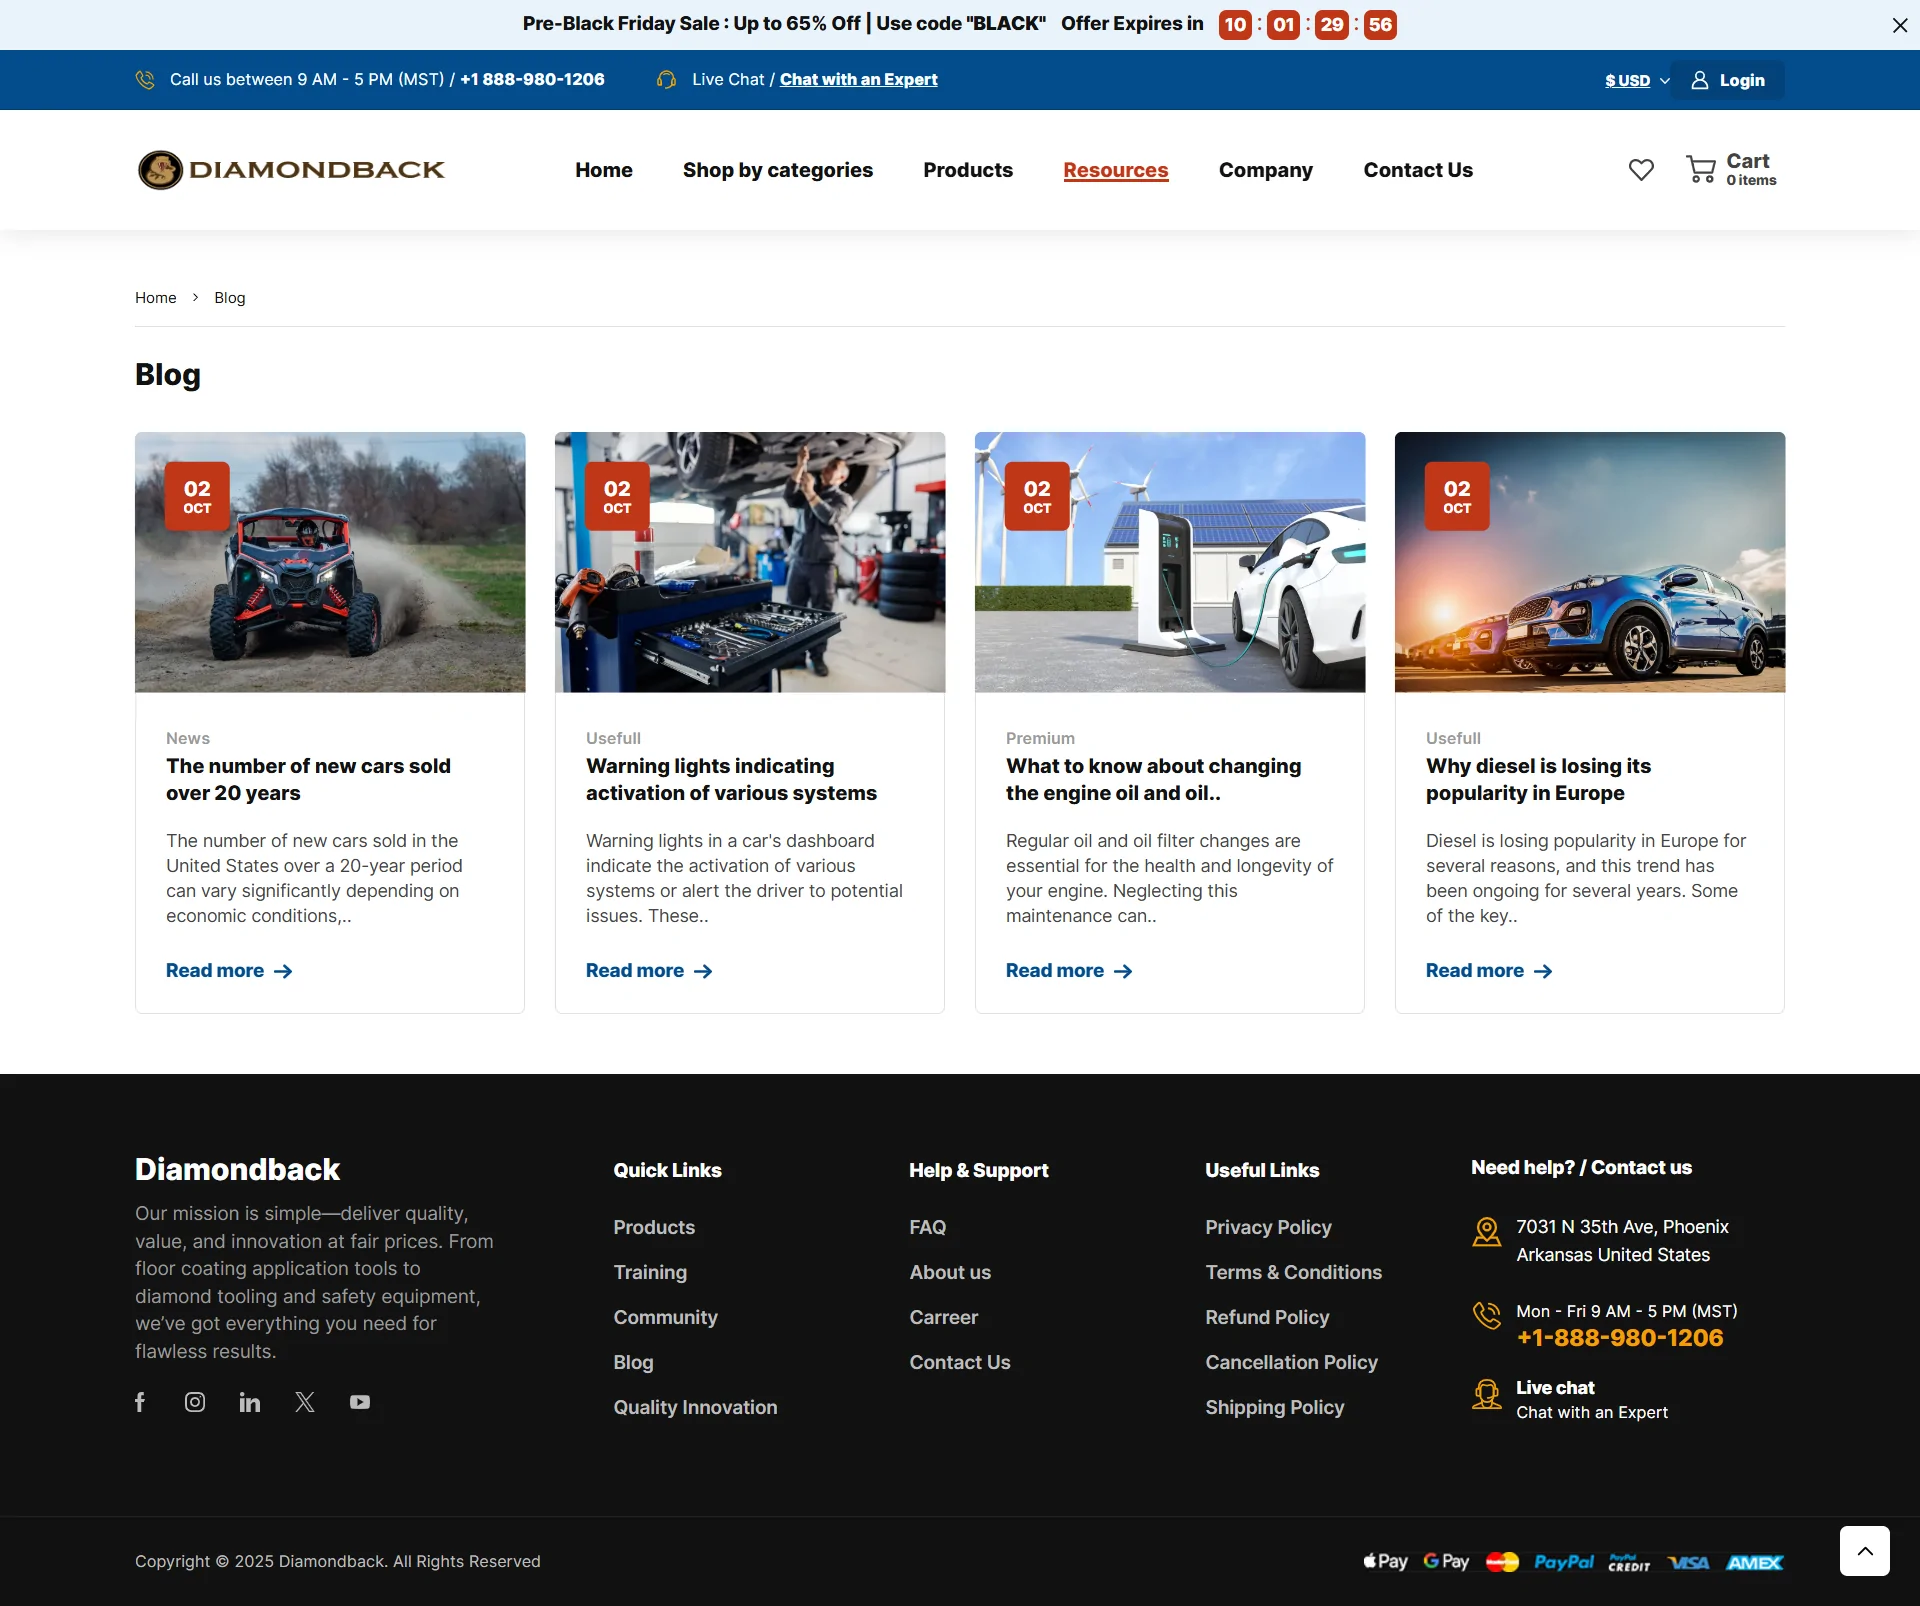Click the PayPal payment icon
Image resolution: width=1920 pixels, height=1606 pixels.
pyautogui.click(x=1564, y=1562)
